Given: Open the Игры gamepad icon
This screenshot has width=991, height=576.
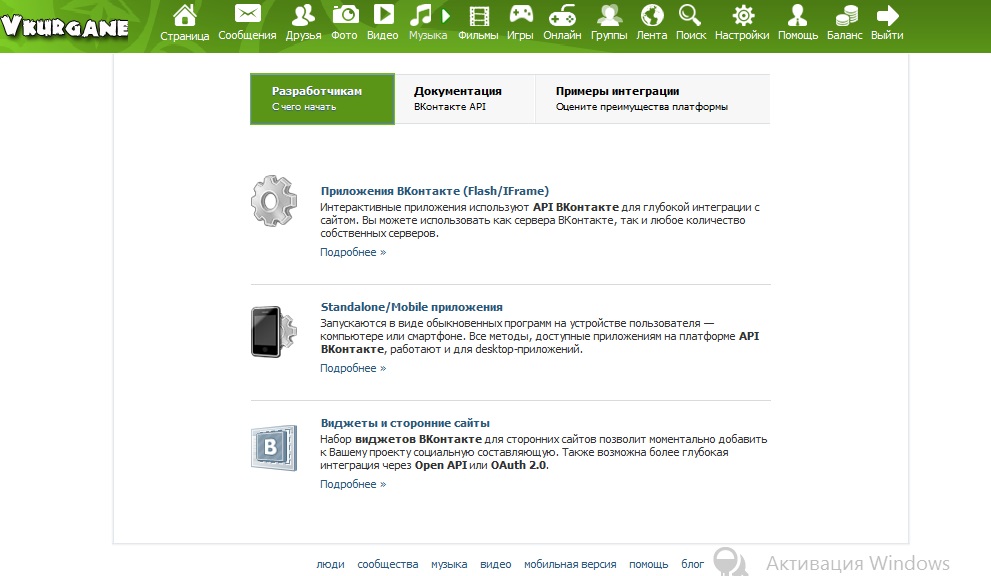Looking at the screenshot, I should click(521, 15).
